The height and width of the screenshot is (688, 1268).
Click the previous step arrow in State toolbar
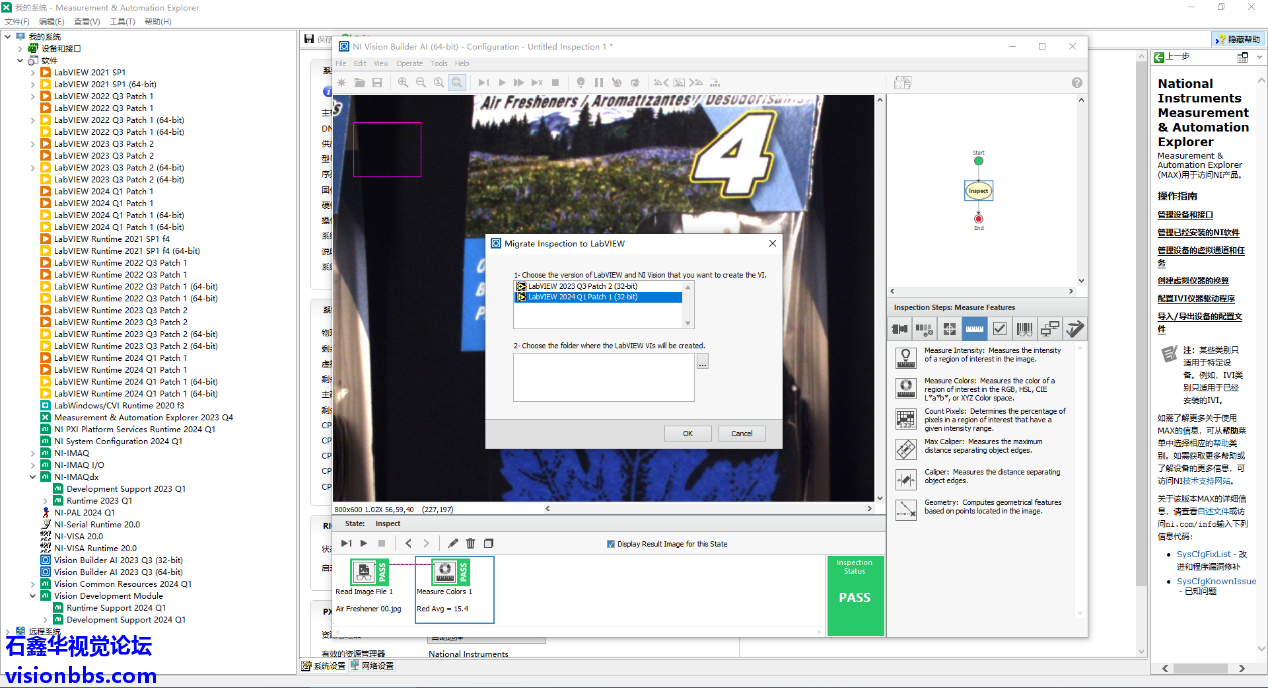(x=408, y=543)
